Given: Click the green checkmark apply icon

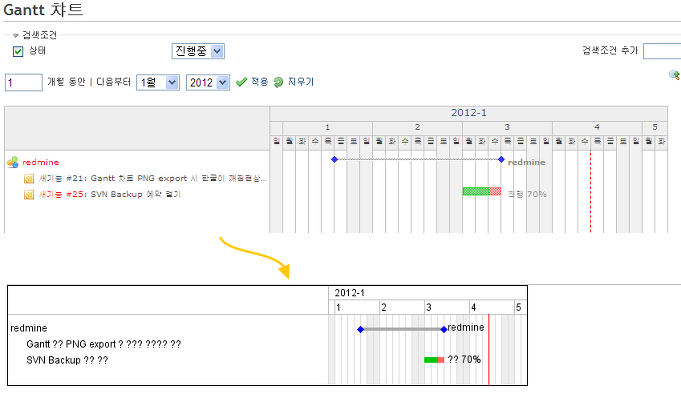Looking at the screenshot, I should tap(241, 82).
